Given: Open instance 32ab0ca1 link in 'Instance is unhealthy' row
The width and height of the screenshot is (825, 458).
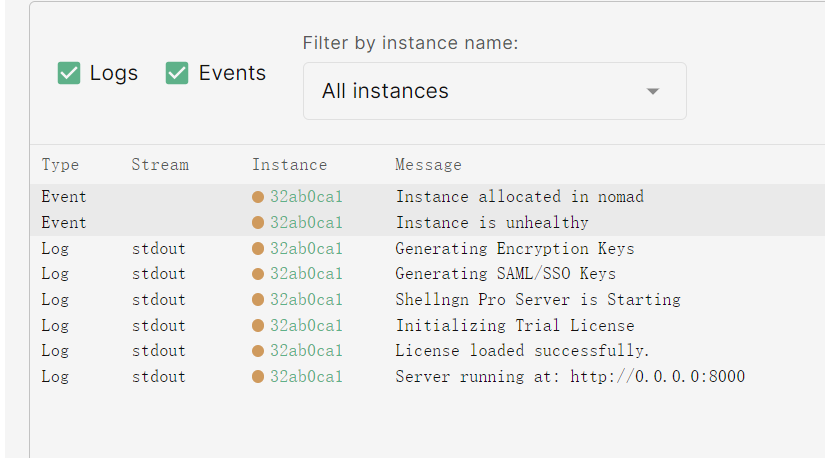Looking at the screenshot, I should [306, 223].
